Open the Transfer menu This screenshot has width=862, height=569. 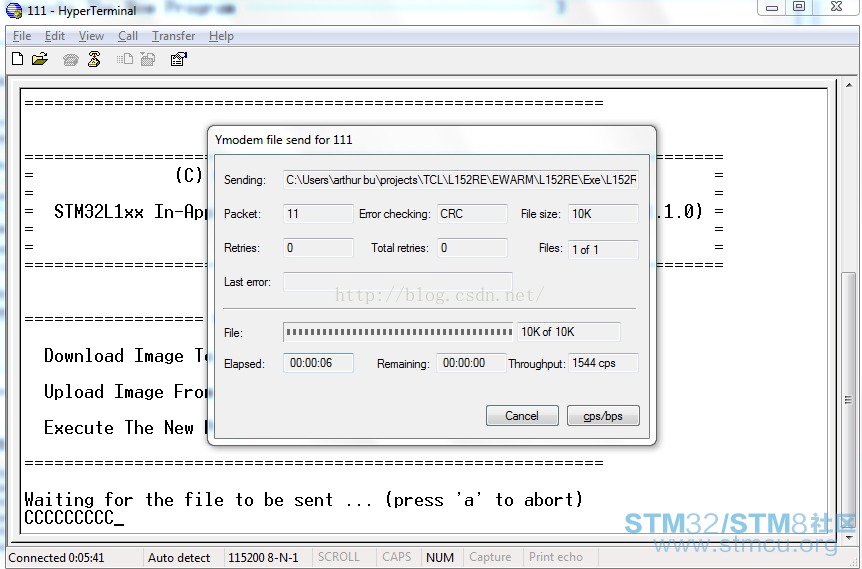pyautogui.click(x=174, y=36)
